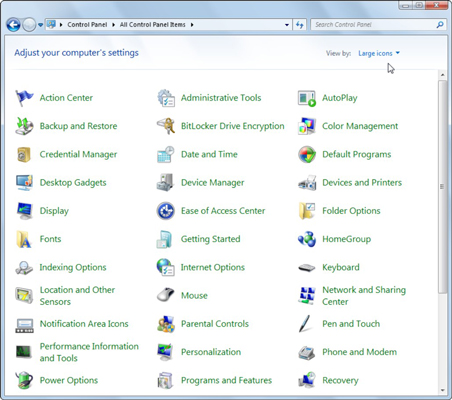Open the Network and Sharing Center icon
Viewport: 452px width, 400px height.
coord(307,296)
